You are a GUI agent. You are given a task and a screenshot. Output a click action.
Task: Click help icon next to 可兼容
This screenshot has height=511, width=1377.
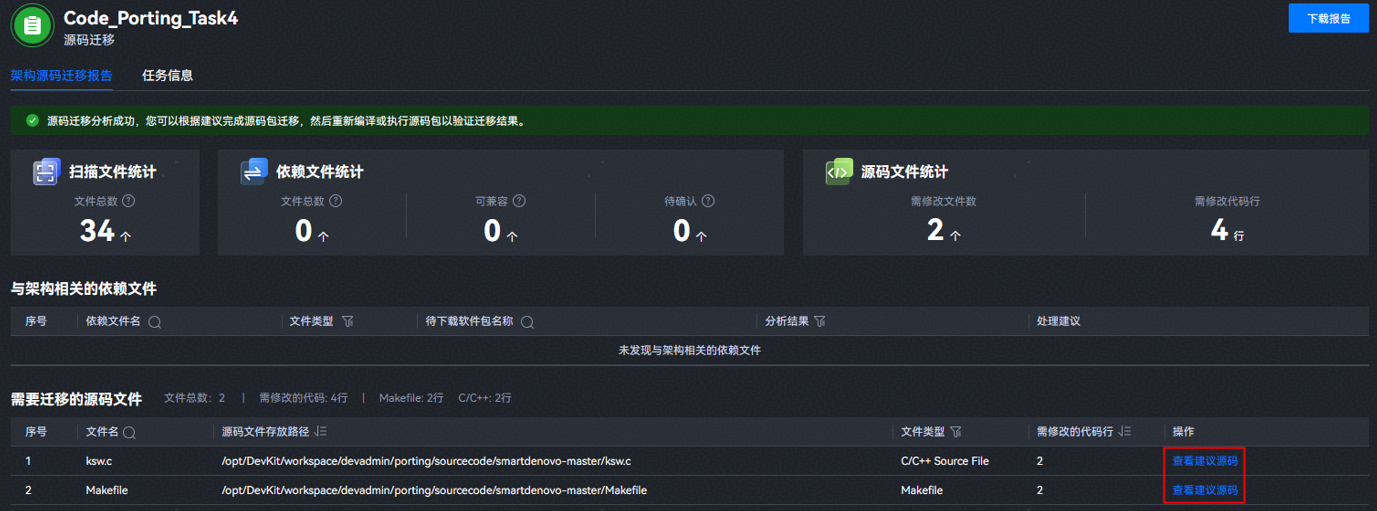coord(519,201)
